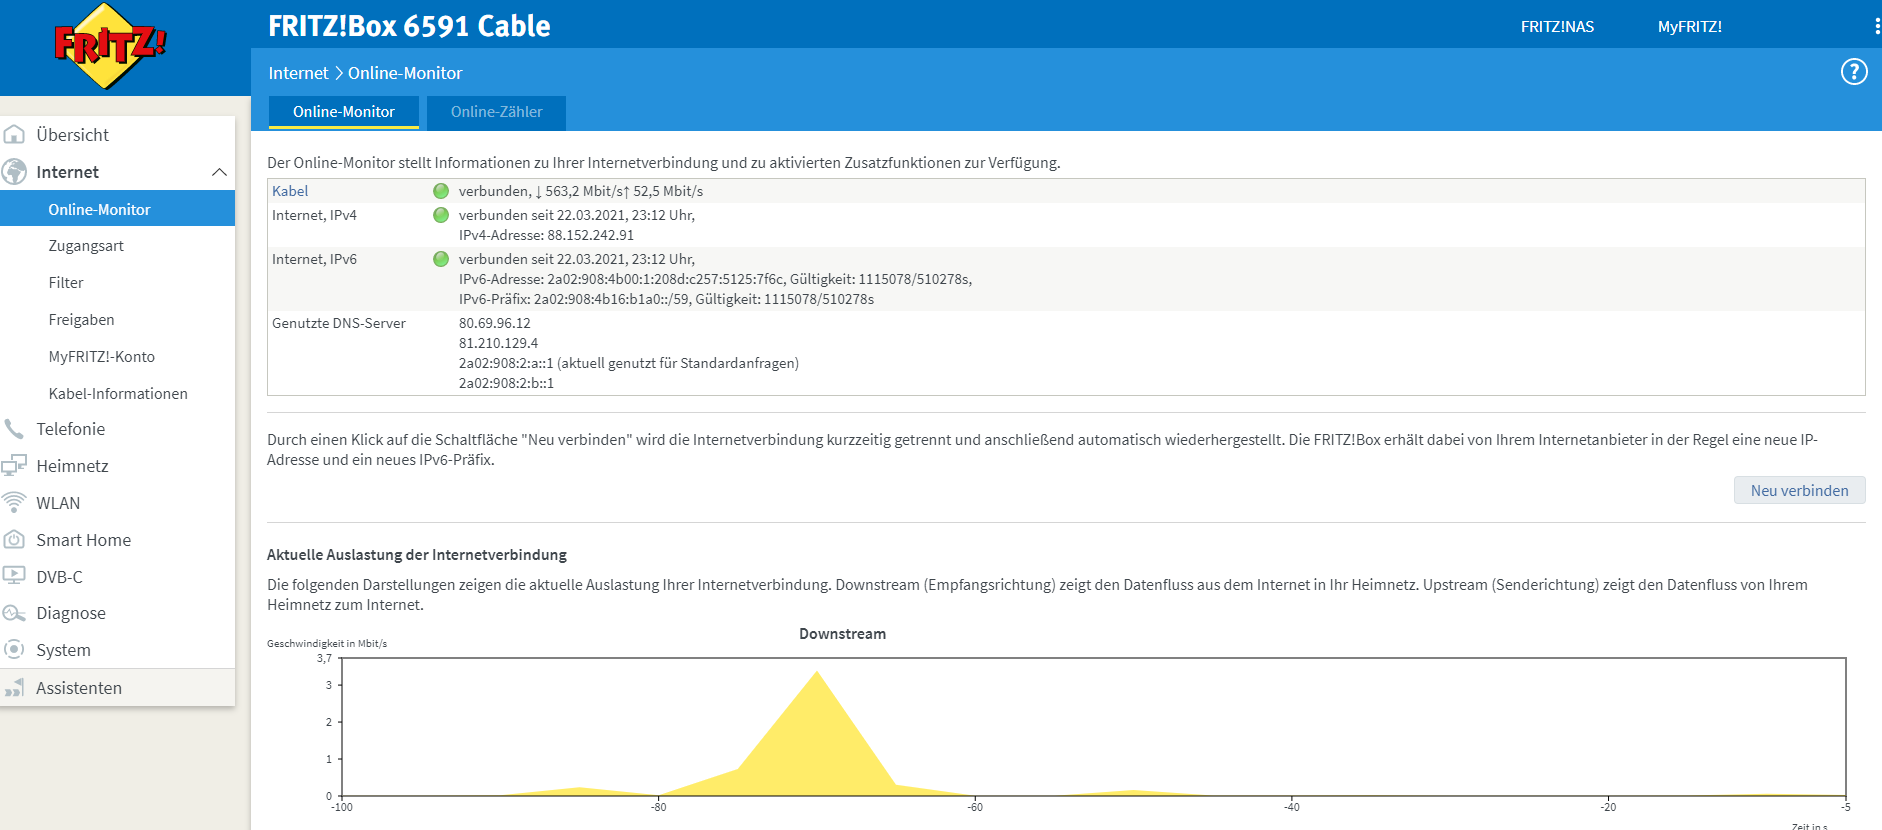Click the Telefonie phone icon
Image resolution: width=1882 pixels, height=830 pixels.
point(14,429)
